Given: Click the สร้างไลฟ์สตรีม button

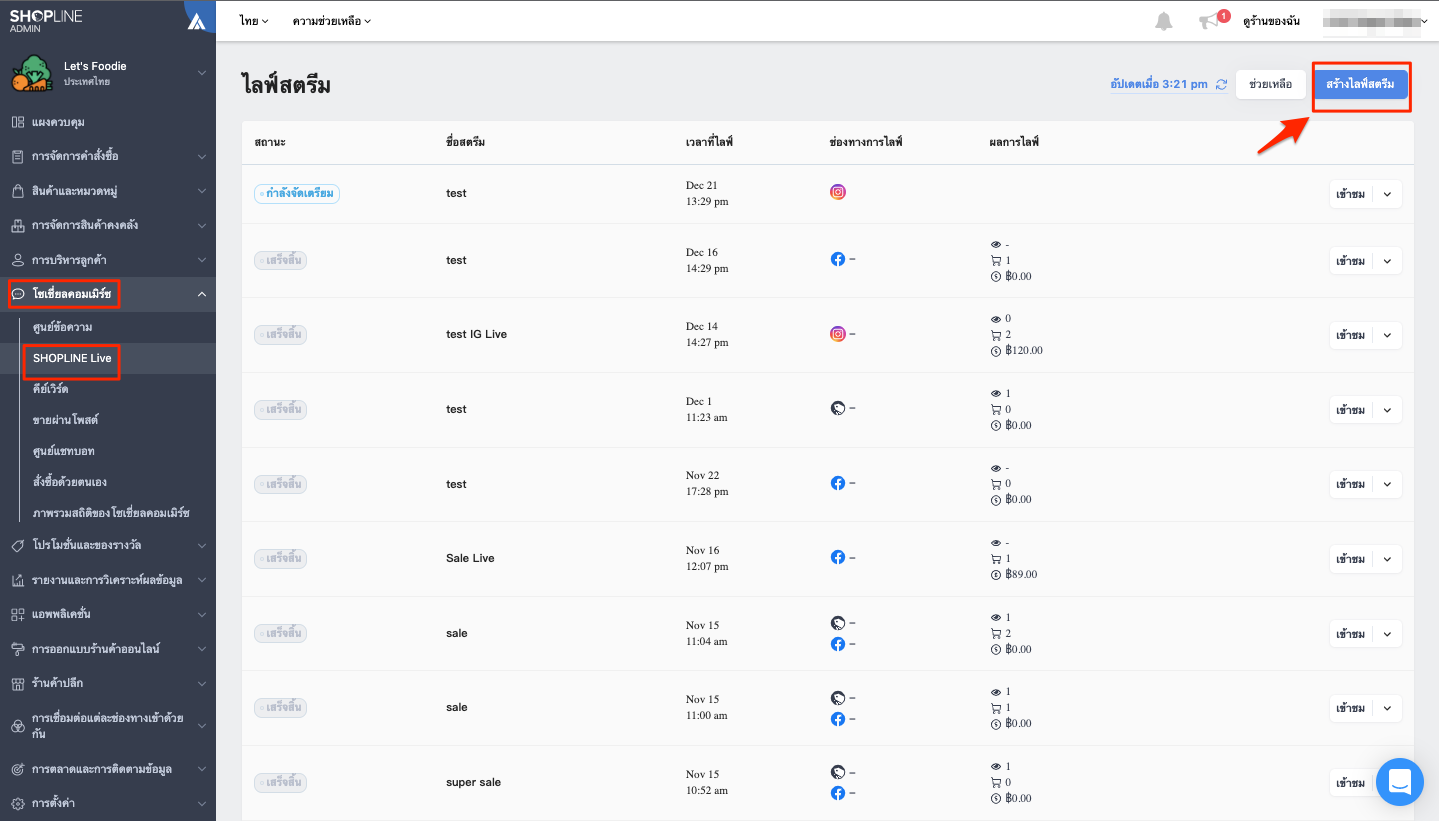Looking at the screenshot, I should (1360, 84).
